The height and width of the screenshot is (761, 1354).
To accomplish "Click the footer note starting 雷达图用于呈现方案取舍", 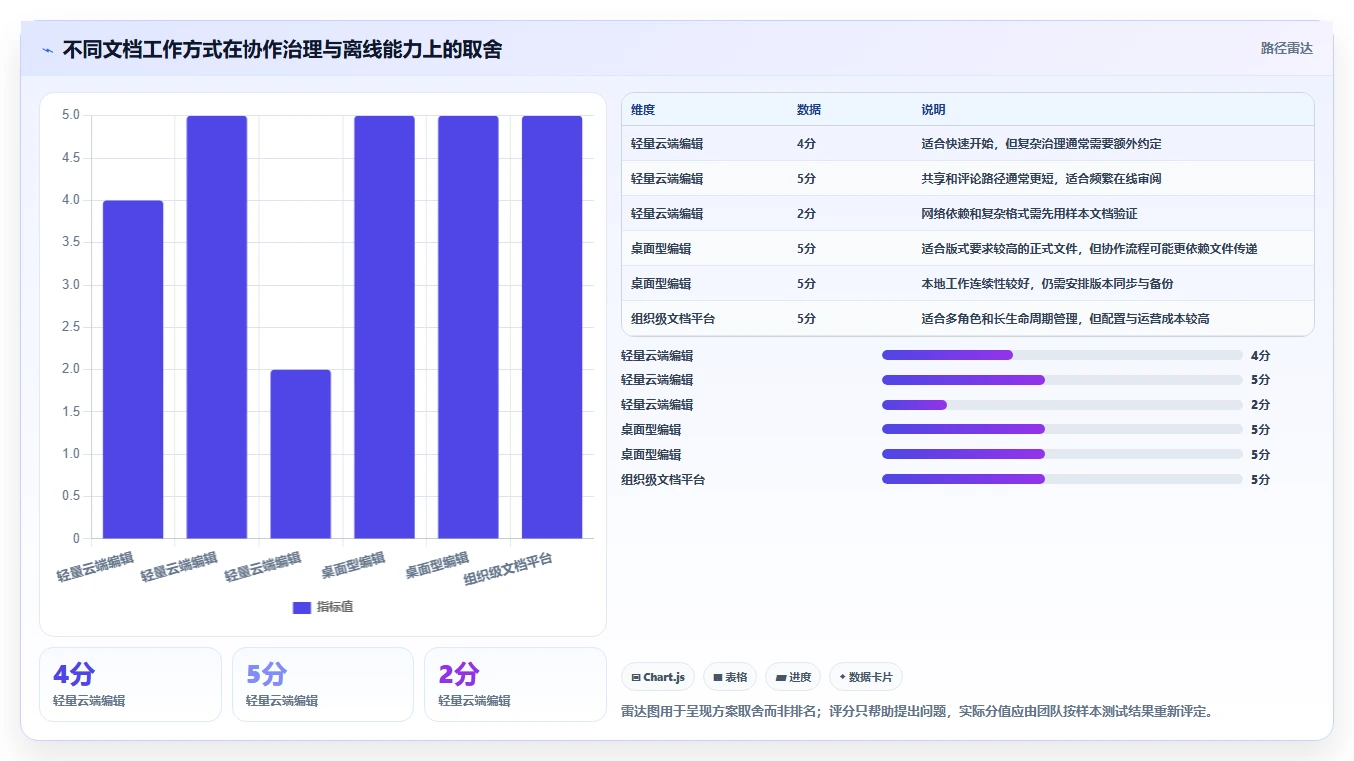I will tap(917, 712).
